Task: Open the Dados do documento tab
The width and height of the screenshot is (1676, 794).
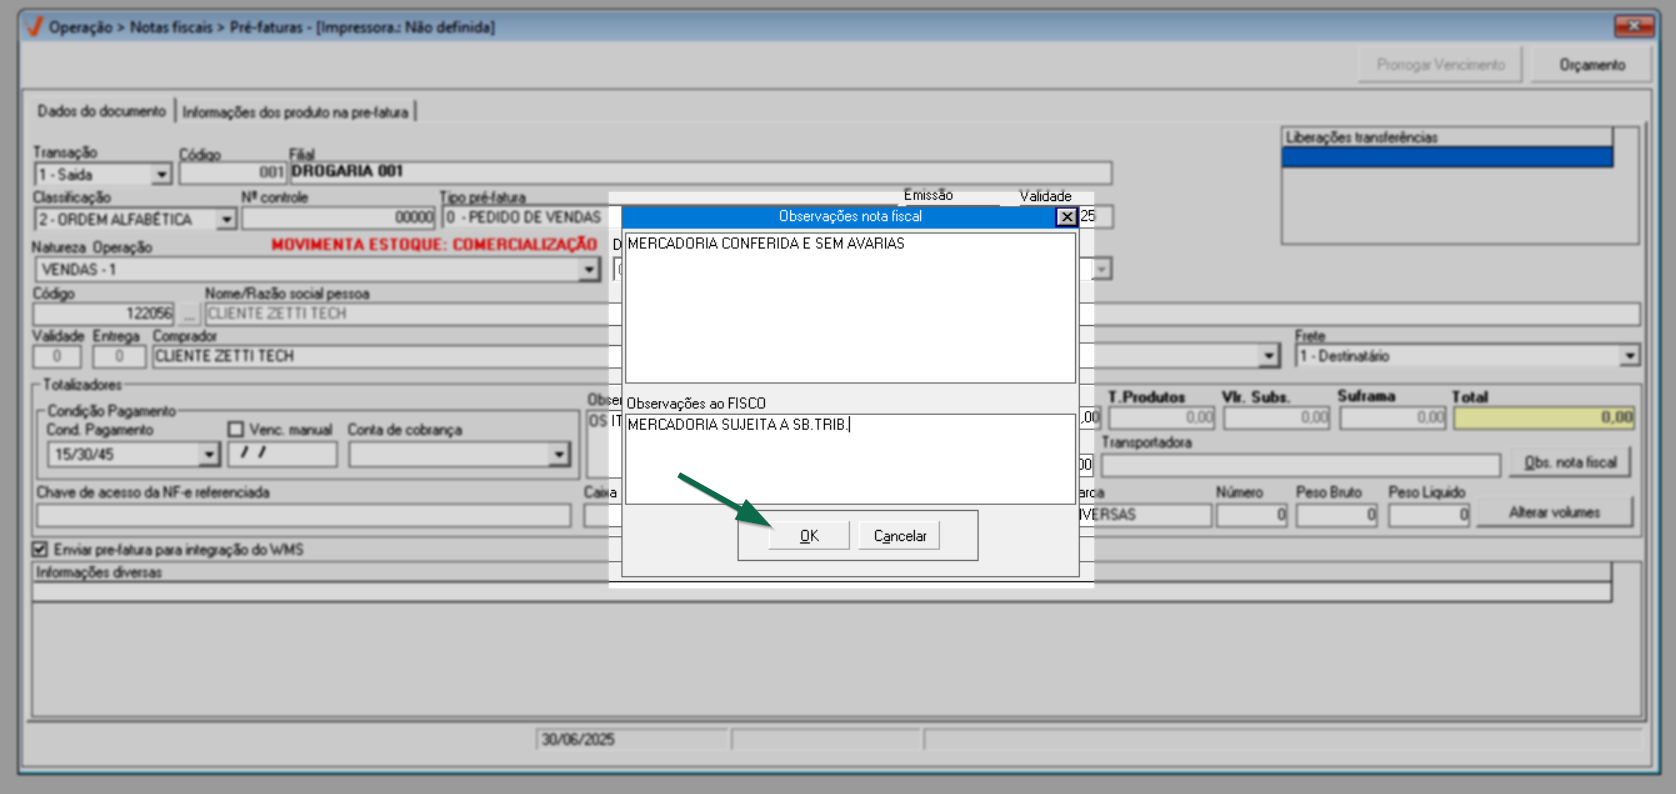Action: pyautogui.click(x=101, y=111)
